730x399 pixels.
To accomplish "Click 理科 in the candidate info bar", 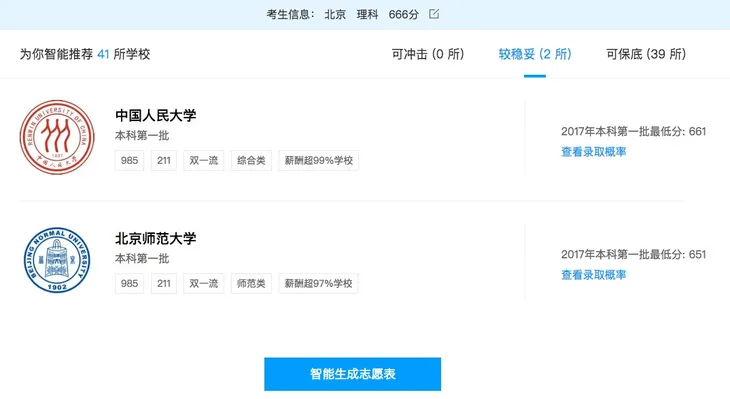I will 367,14.
